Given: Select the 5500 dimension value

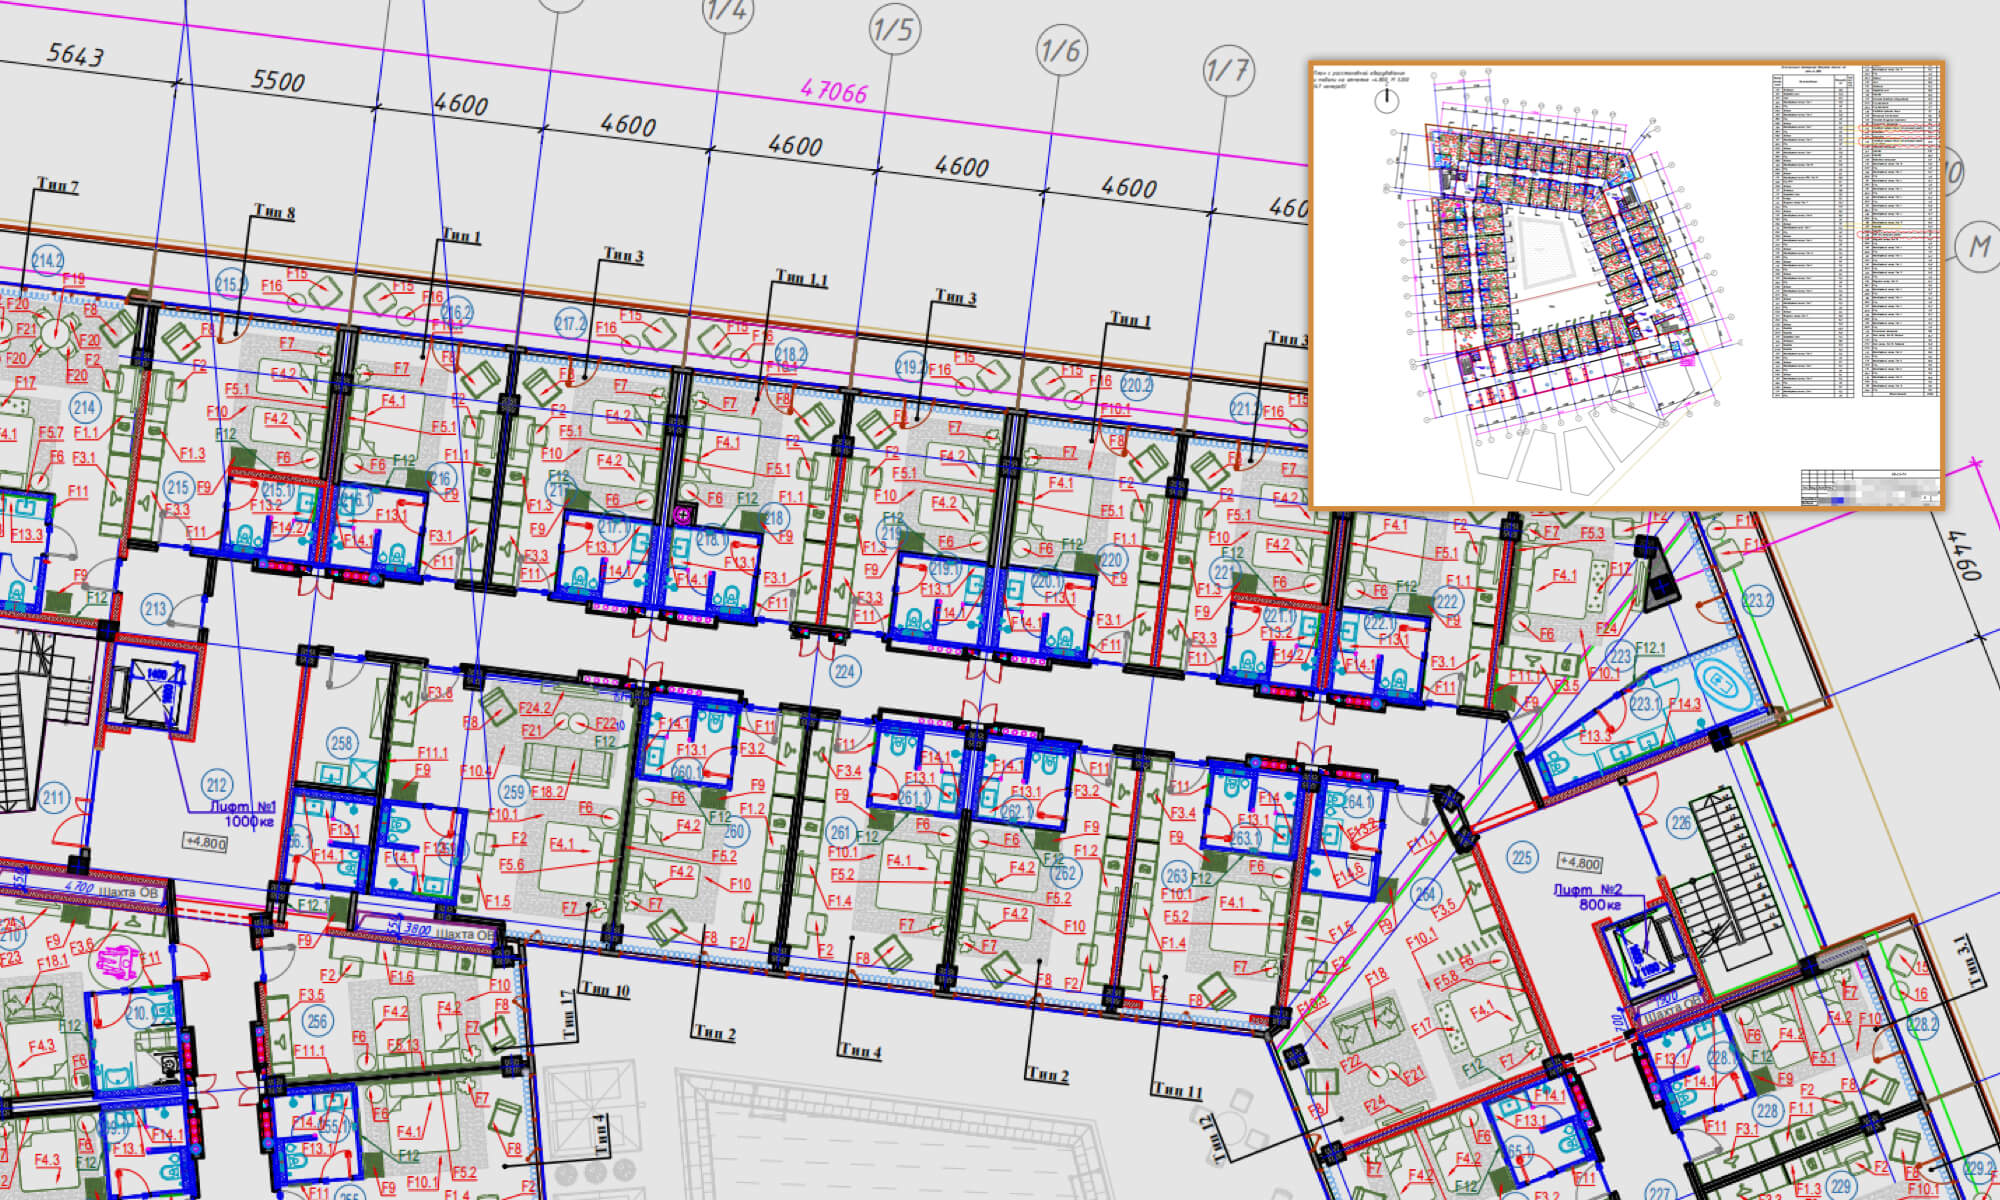Looking at the screenshot, I should point(278,80).
